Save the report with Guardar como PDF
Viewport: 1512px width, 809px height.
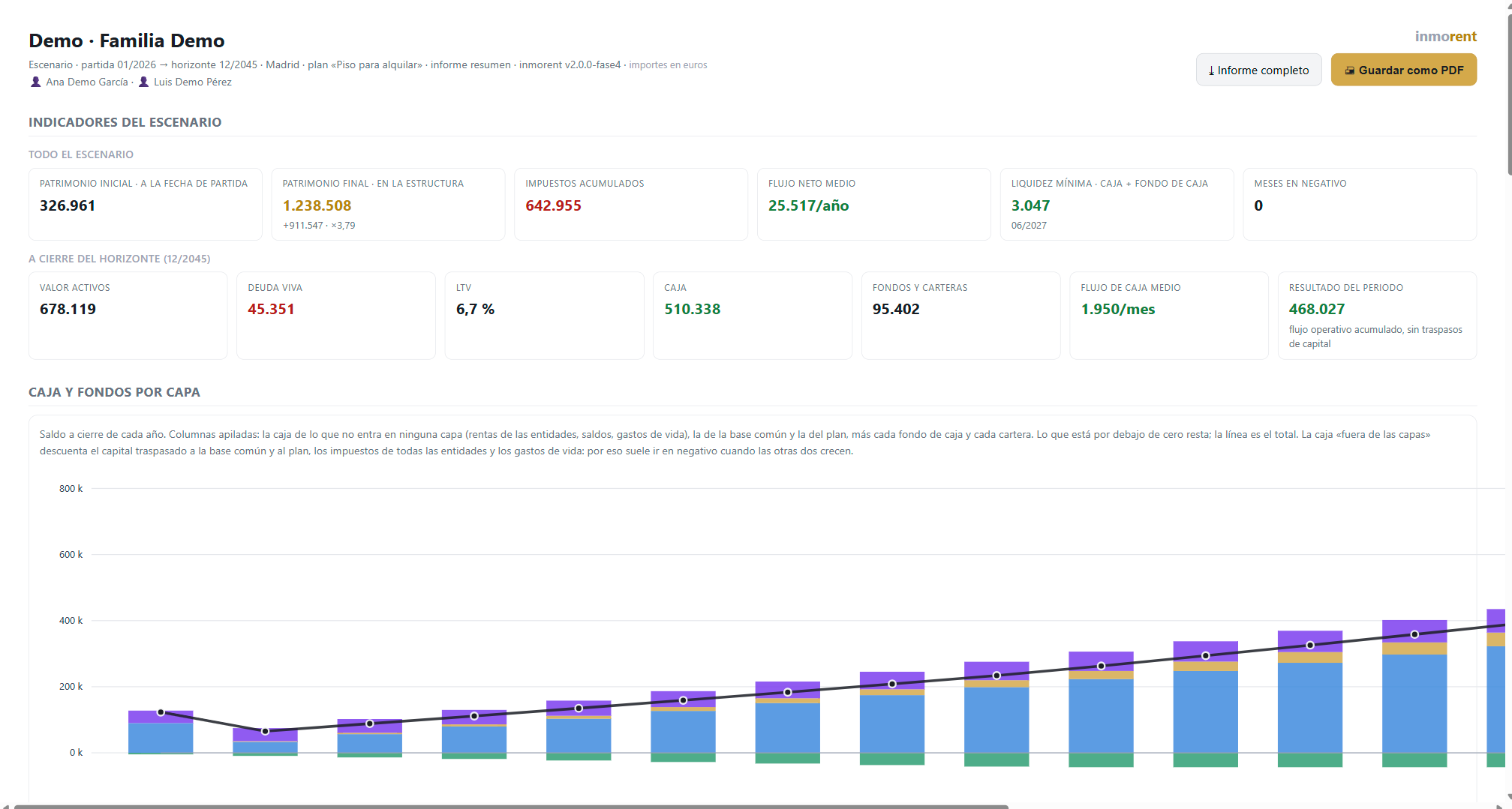[x=1404, y=70]
